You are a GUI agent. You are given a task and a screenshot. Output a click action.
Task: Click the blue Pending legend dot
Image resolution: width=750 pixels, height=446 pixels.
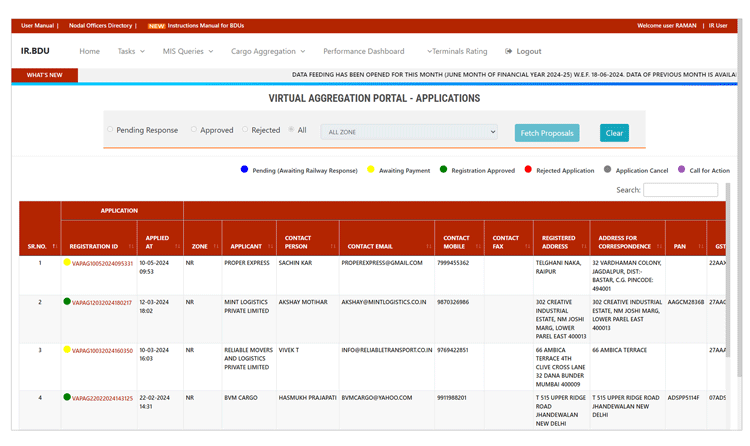pos(244,169)
